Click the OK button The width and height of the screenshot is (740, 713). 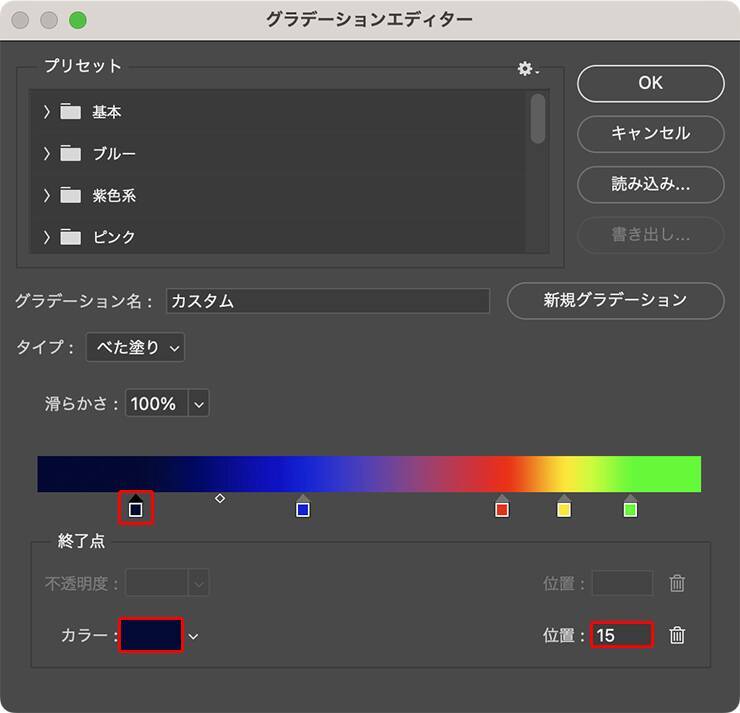pyautogui.click(x=650, y=83)
